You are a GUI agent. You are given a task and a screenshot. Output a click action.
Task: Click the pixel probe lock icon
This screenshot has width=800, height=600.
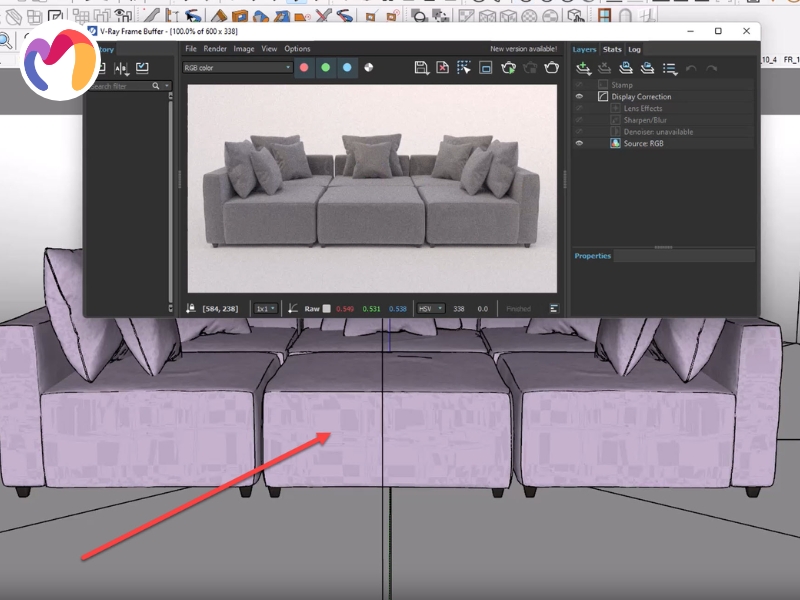click(190, 308)
